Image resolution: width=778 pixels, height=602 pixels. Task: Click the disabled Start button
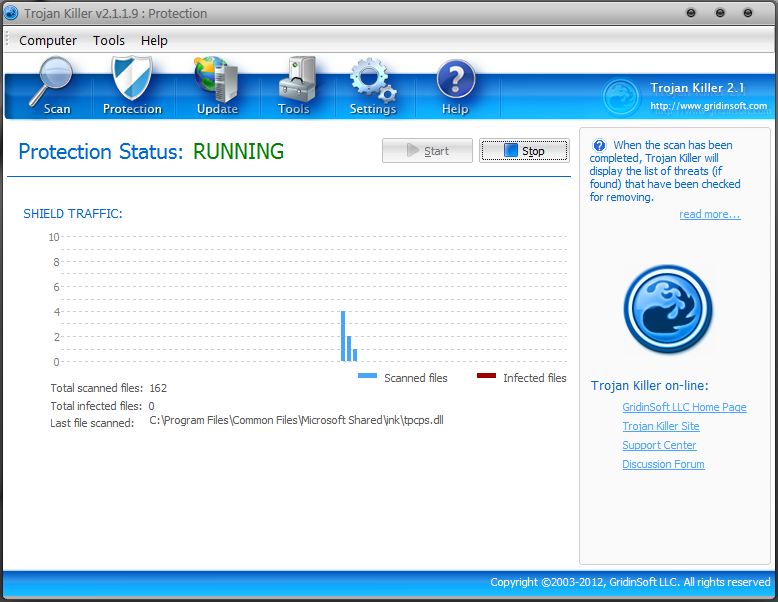pyautogui.click(x=427, y=150)
